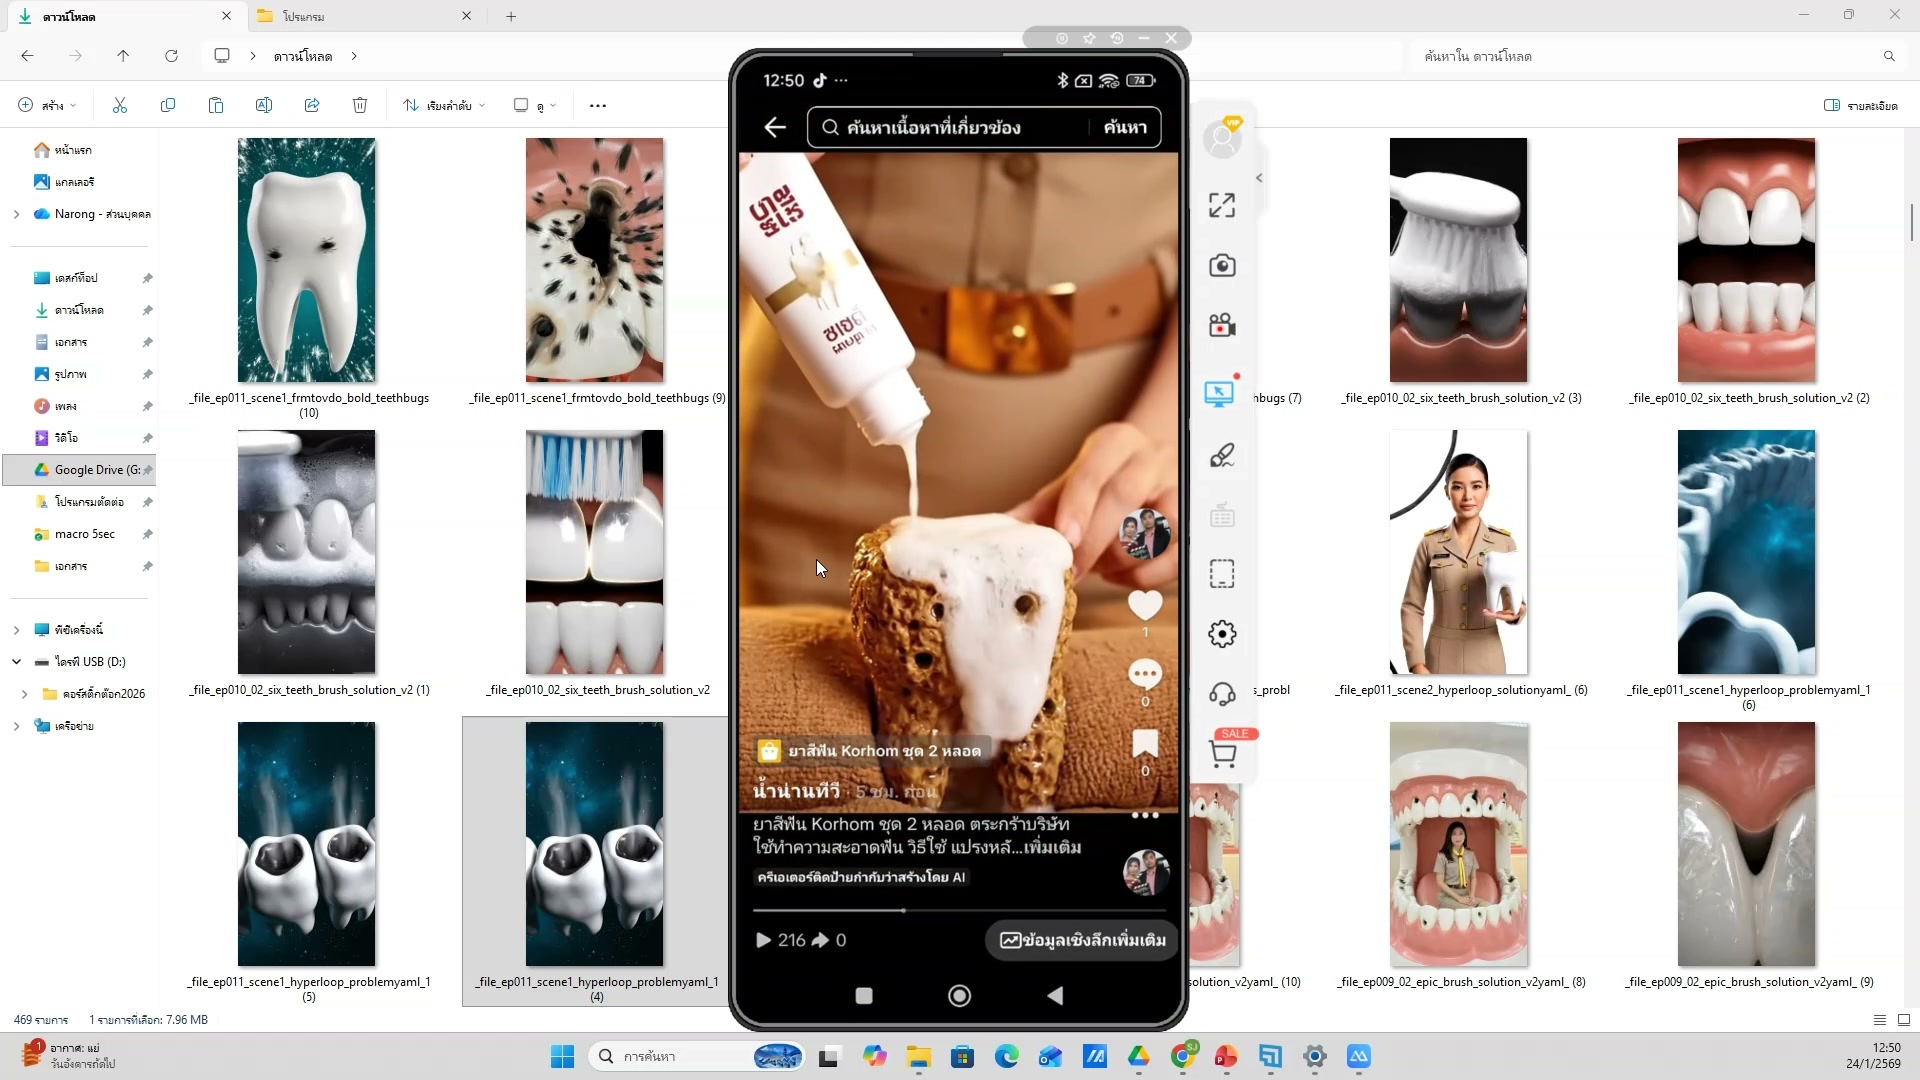This screenshot has height=1080, width=1920.
Task: Bookmark the TikTok video
Action: tap(1145, 743)
